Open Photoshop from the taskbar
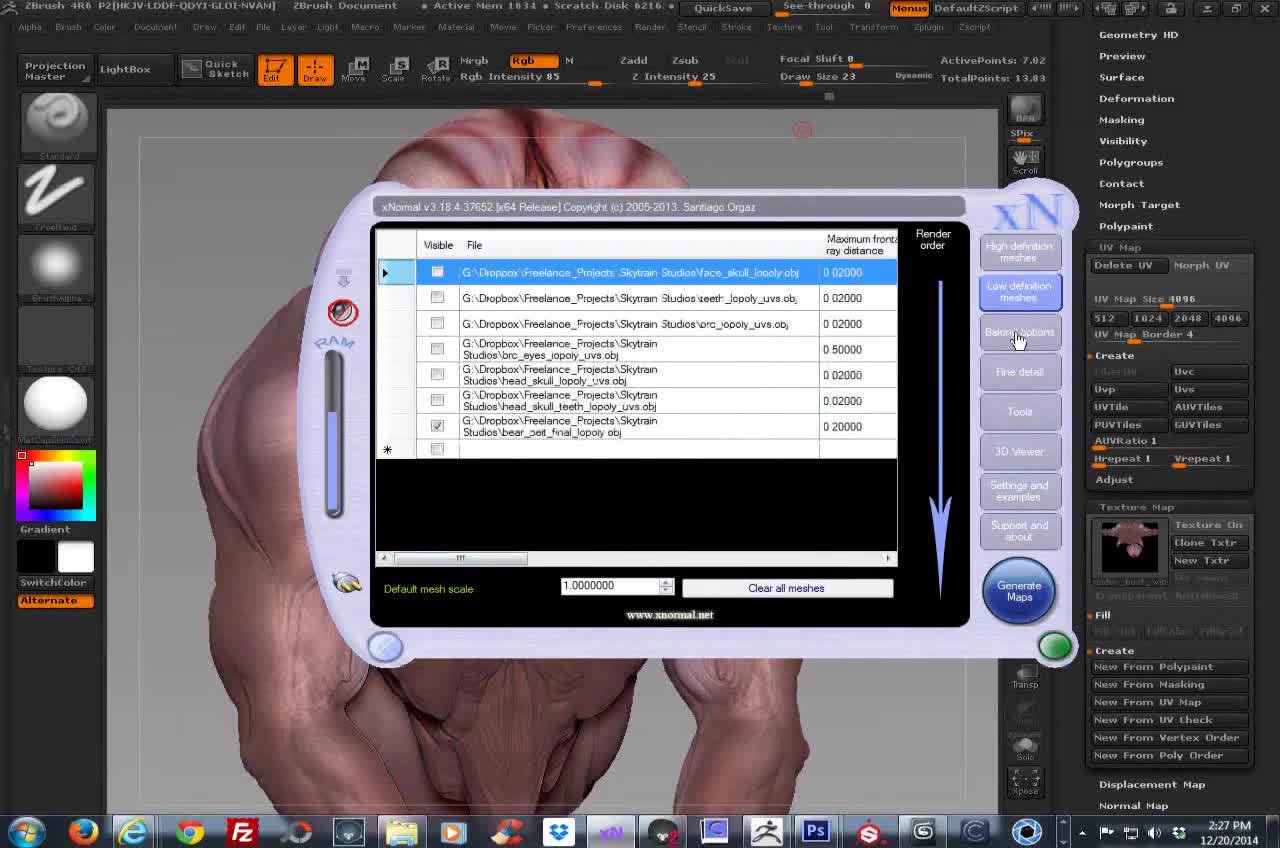Screen dimensions: 1280x848 coord(816,831)
